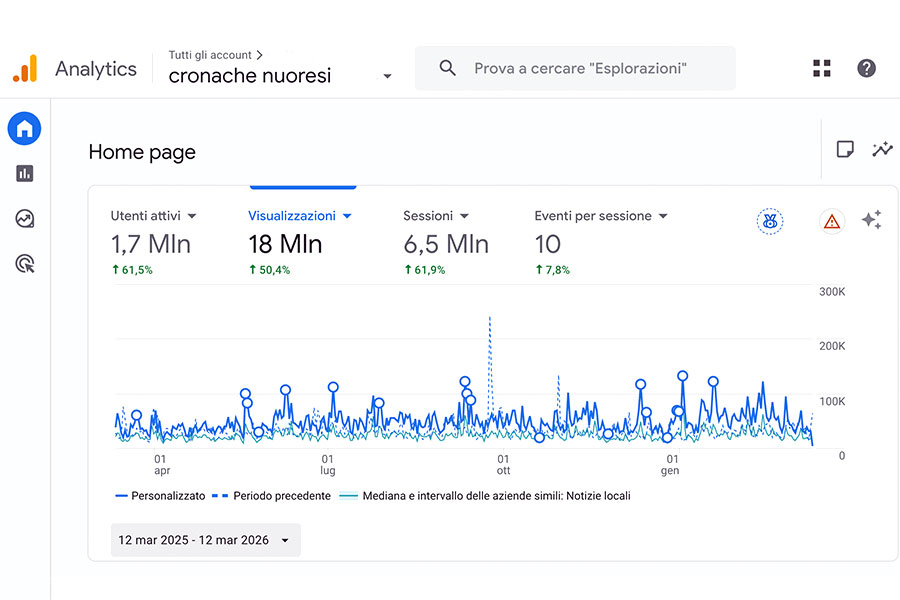Expand the Sessioni metric dropdown
900x600 pixels.
(x=464, y=216)
